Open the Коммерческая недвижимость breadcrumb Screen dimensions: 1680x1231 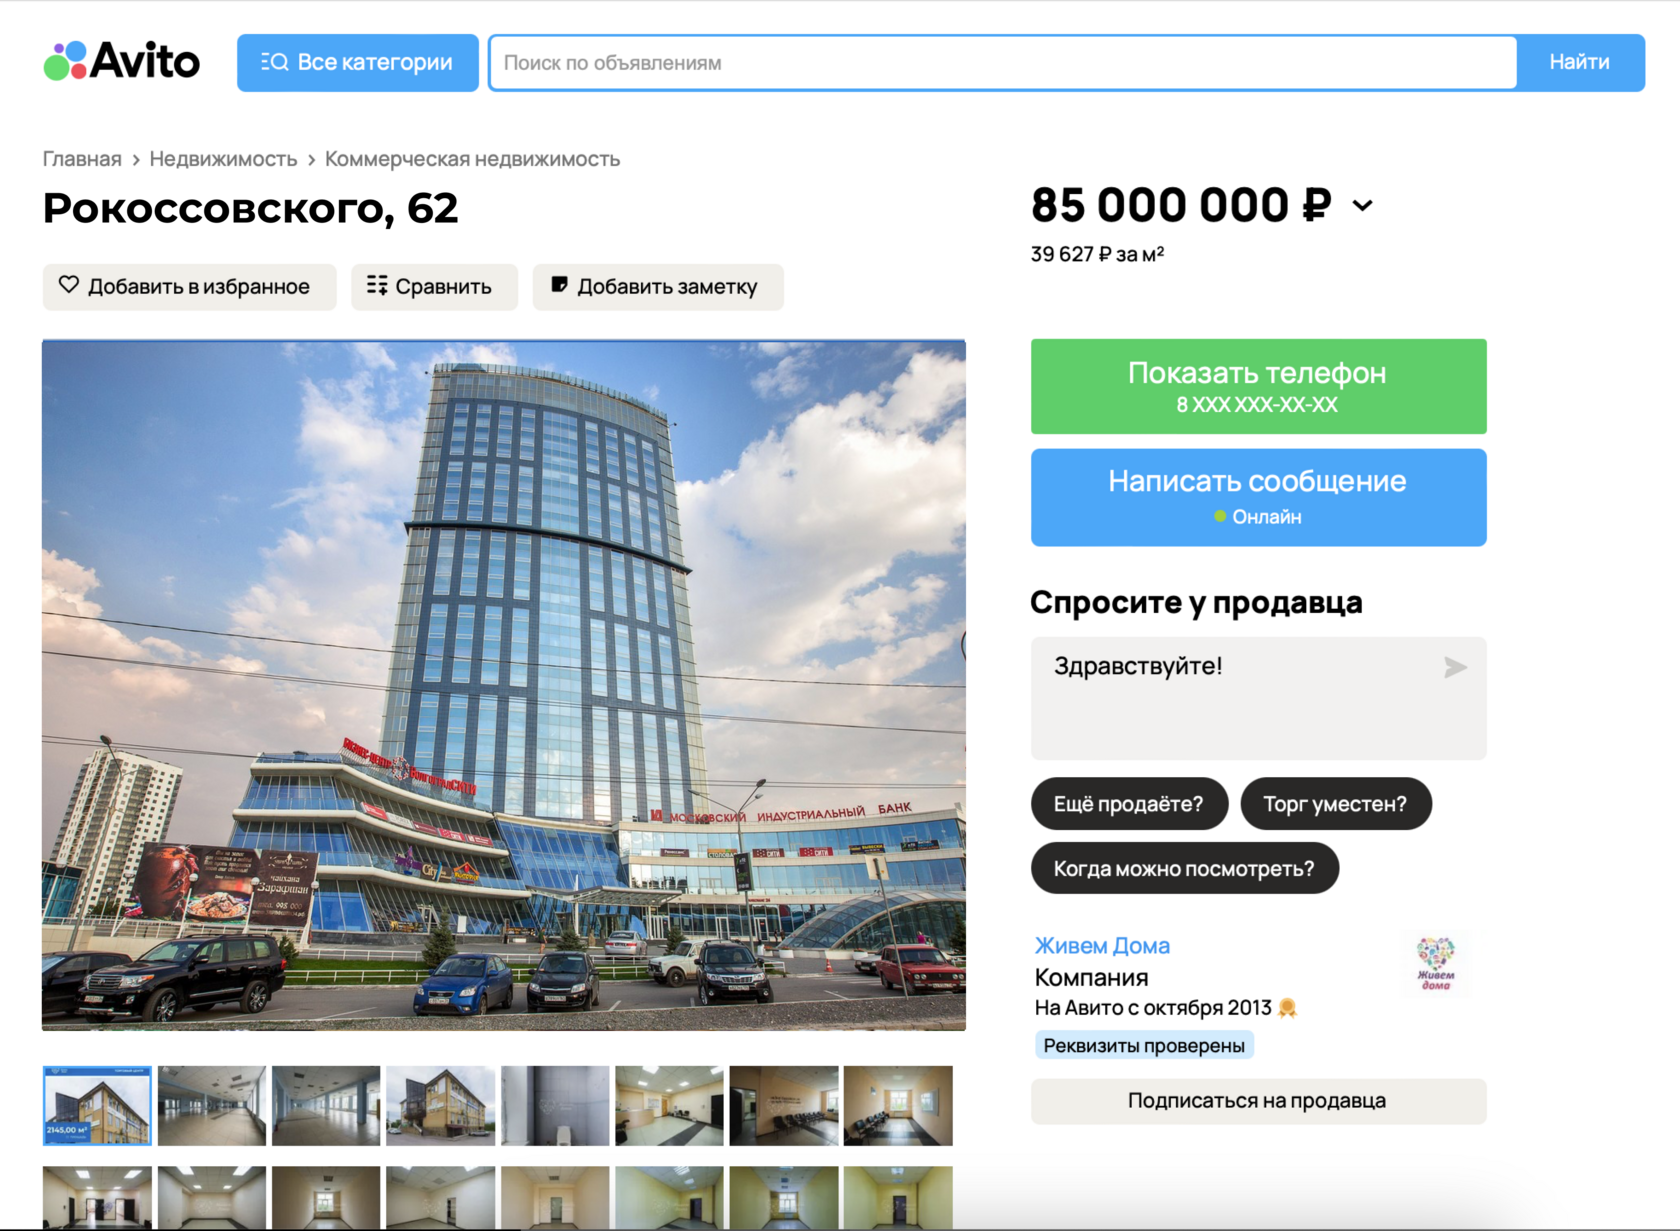(x=472, y=159)
